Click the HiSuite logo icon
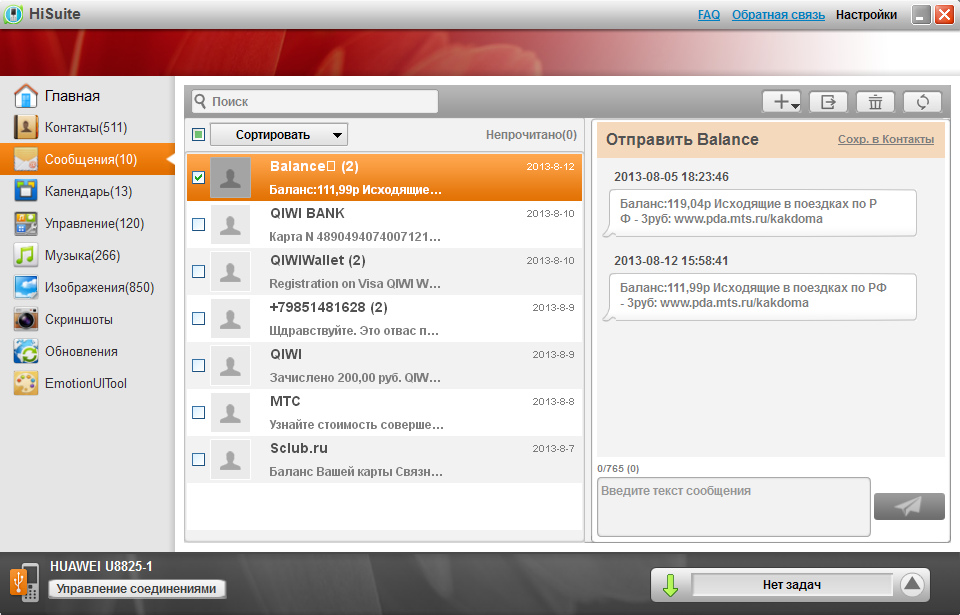 (13, 14)
